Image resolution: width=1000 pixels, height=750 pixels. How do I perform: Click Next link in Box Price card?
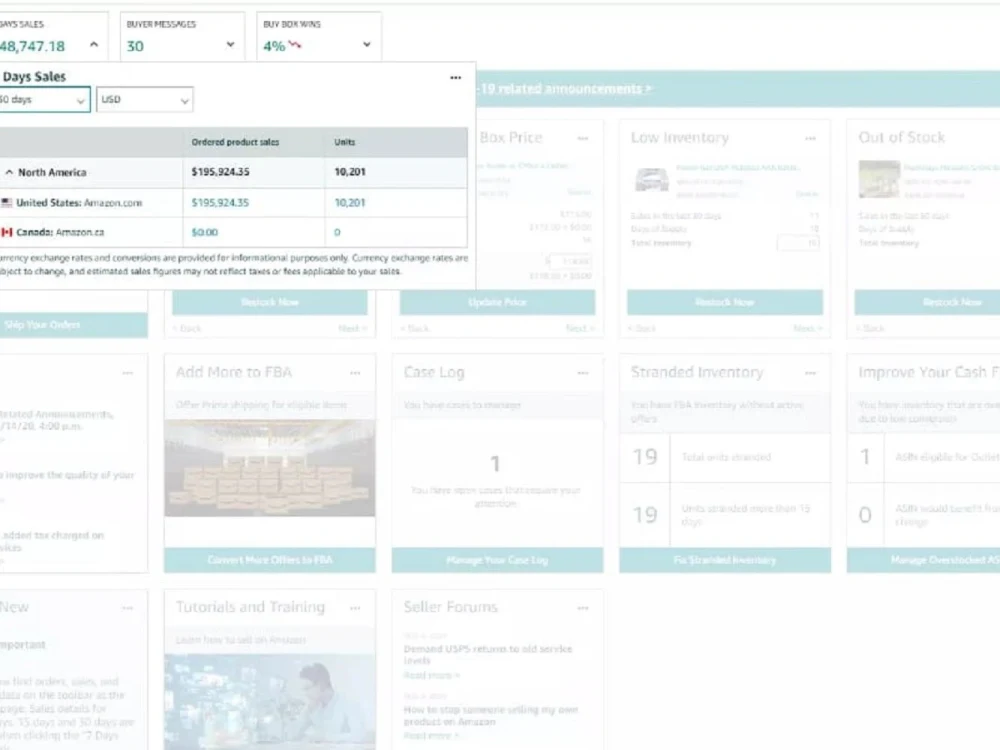pyautogui.click(x=580, y=328)
